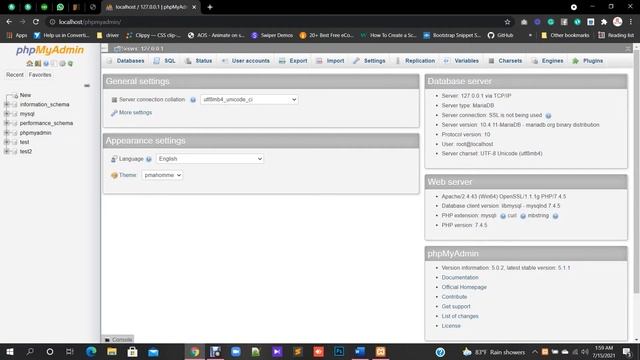640x360 pixels.
Task: Open the Engines tab
Action: [548, 61]
